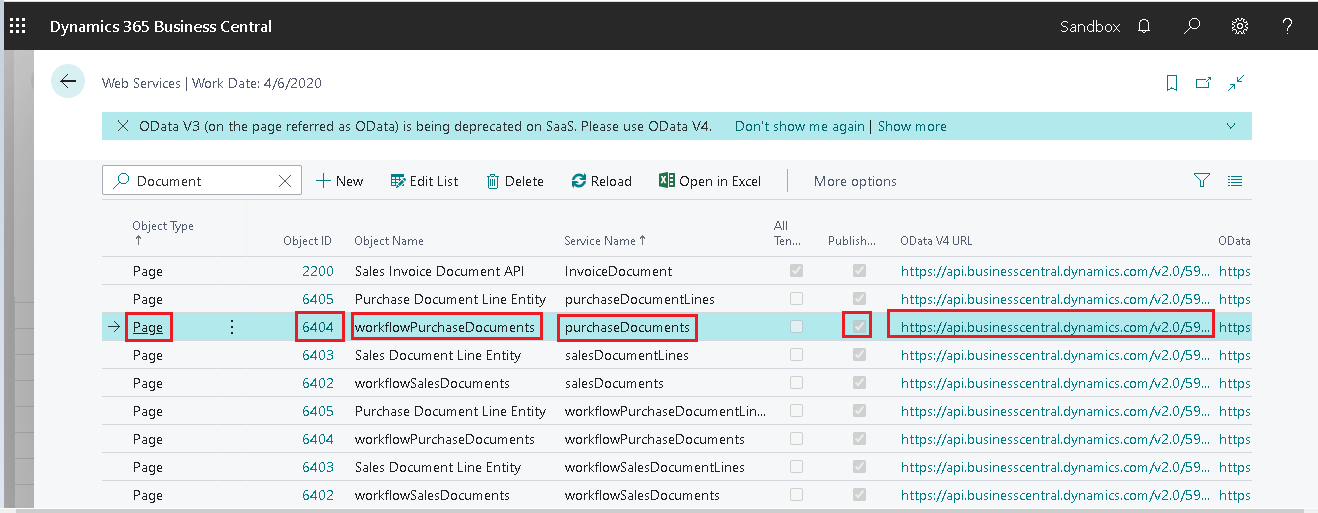The height and width of the screenshot is (513, 1318).
Task: Select purchaseDocuments service name cell
Action: [x=627, y=327]
